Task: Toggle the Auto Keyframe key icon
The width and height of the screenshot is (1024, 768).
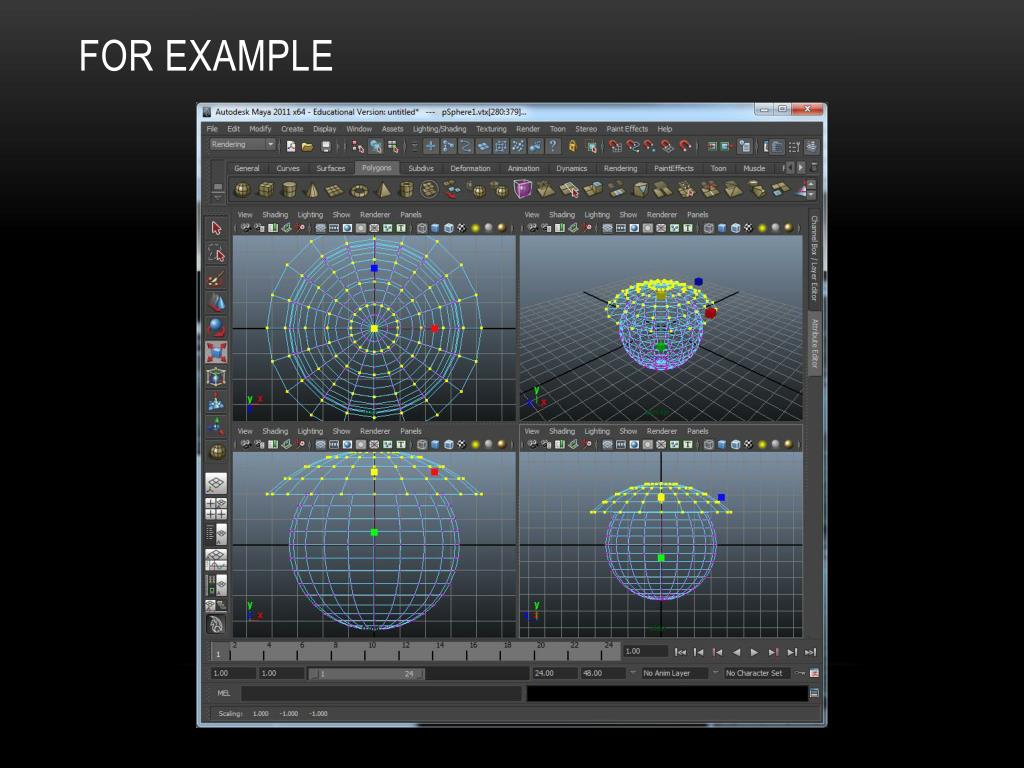Action: tap(800, 673)
